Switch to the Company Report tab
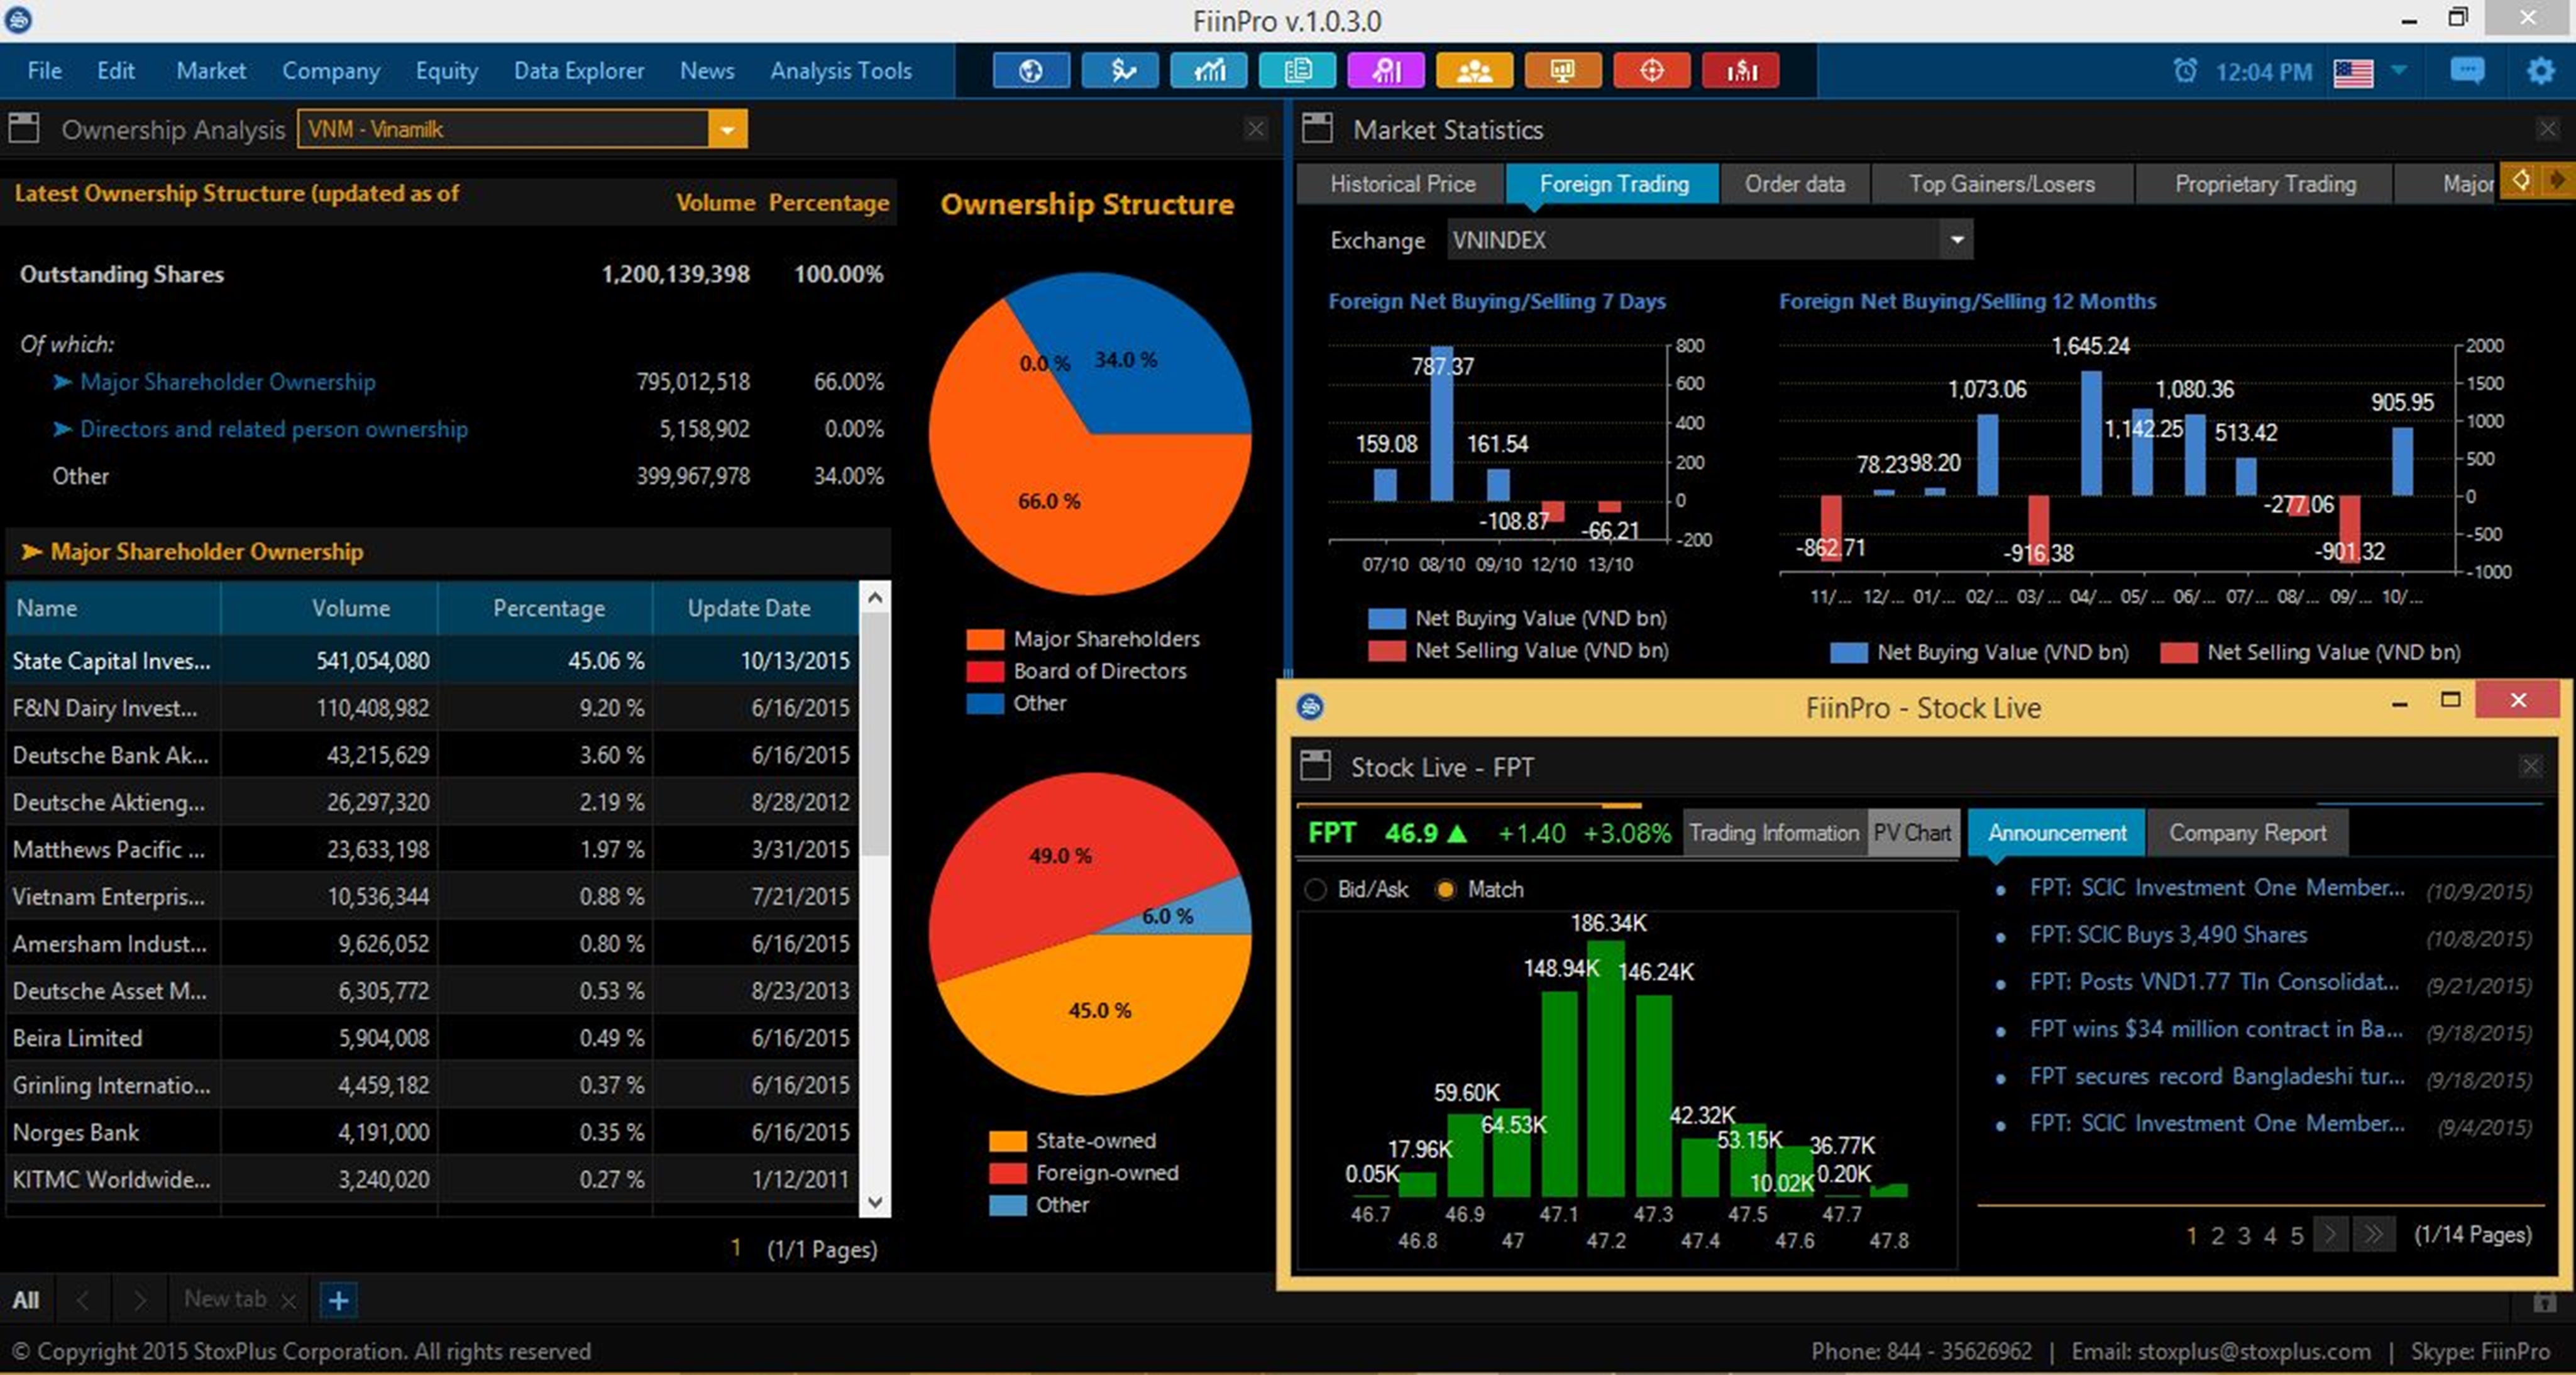The image size is (2576, 1375). [x=2247, y=832]
